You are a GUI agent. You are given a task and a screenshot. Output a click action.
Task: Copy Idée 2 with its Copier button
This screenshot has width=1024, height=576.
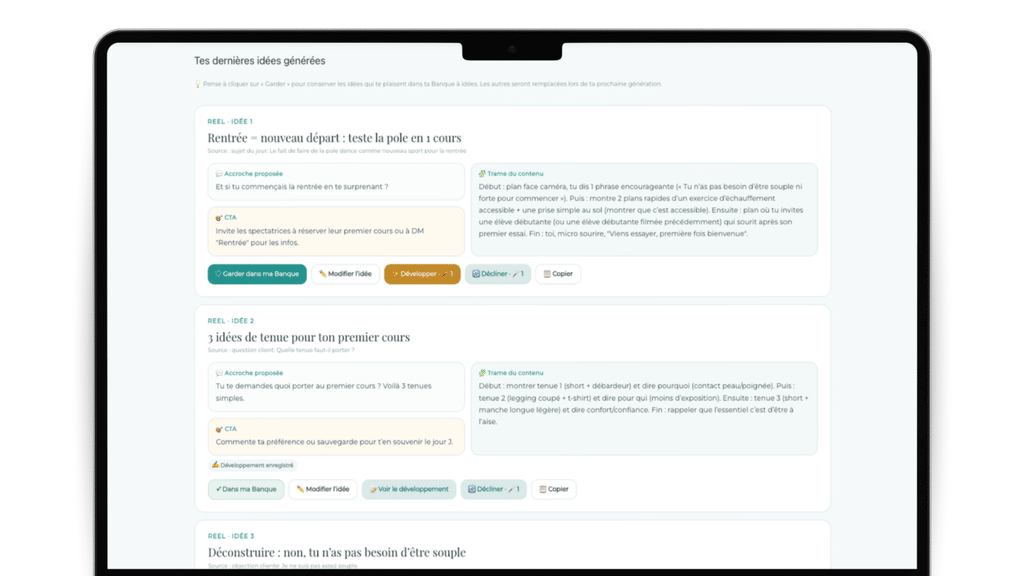554,489
